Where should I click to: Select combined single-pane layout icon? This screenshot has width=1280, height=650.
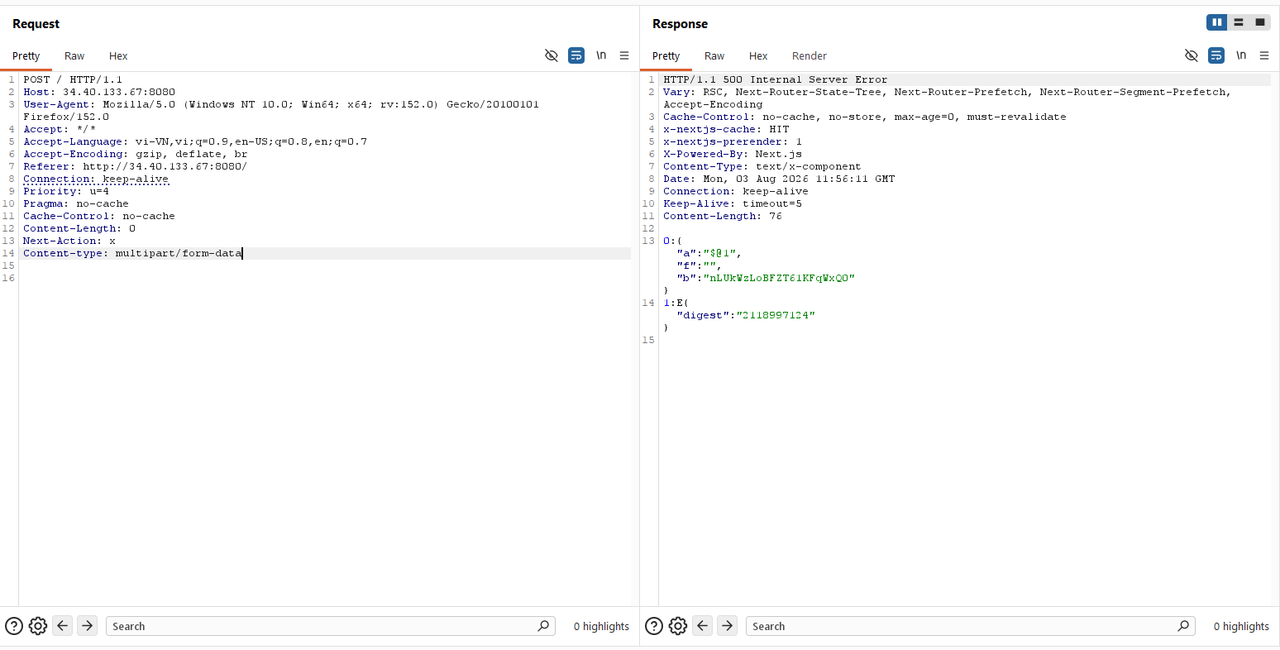point(1259,22)
